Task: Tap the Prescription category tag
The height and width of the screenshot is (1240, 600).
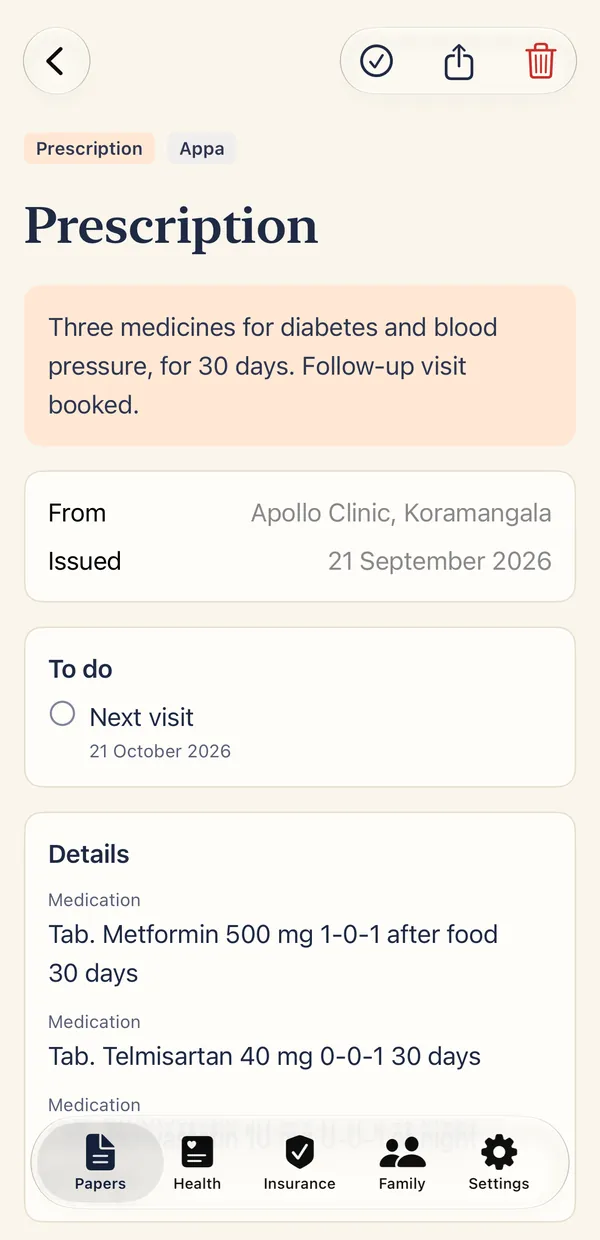Action: 89,149
